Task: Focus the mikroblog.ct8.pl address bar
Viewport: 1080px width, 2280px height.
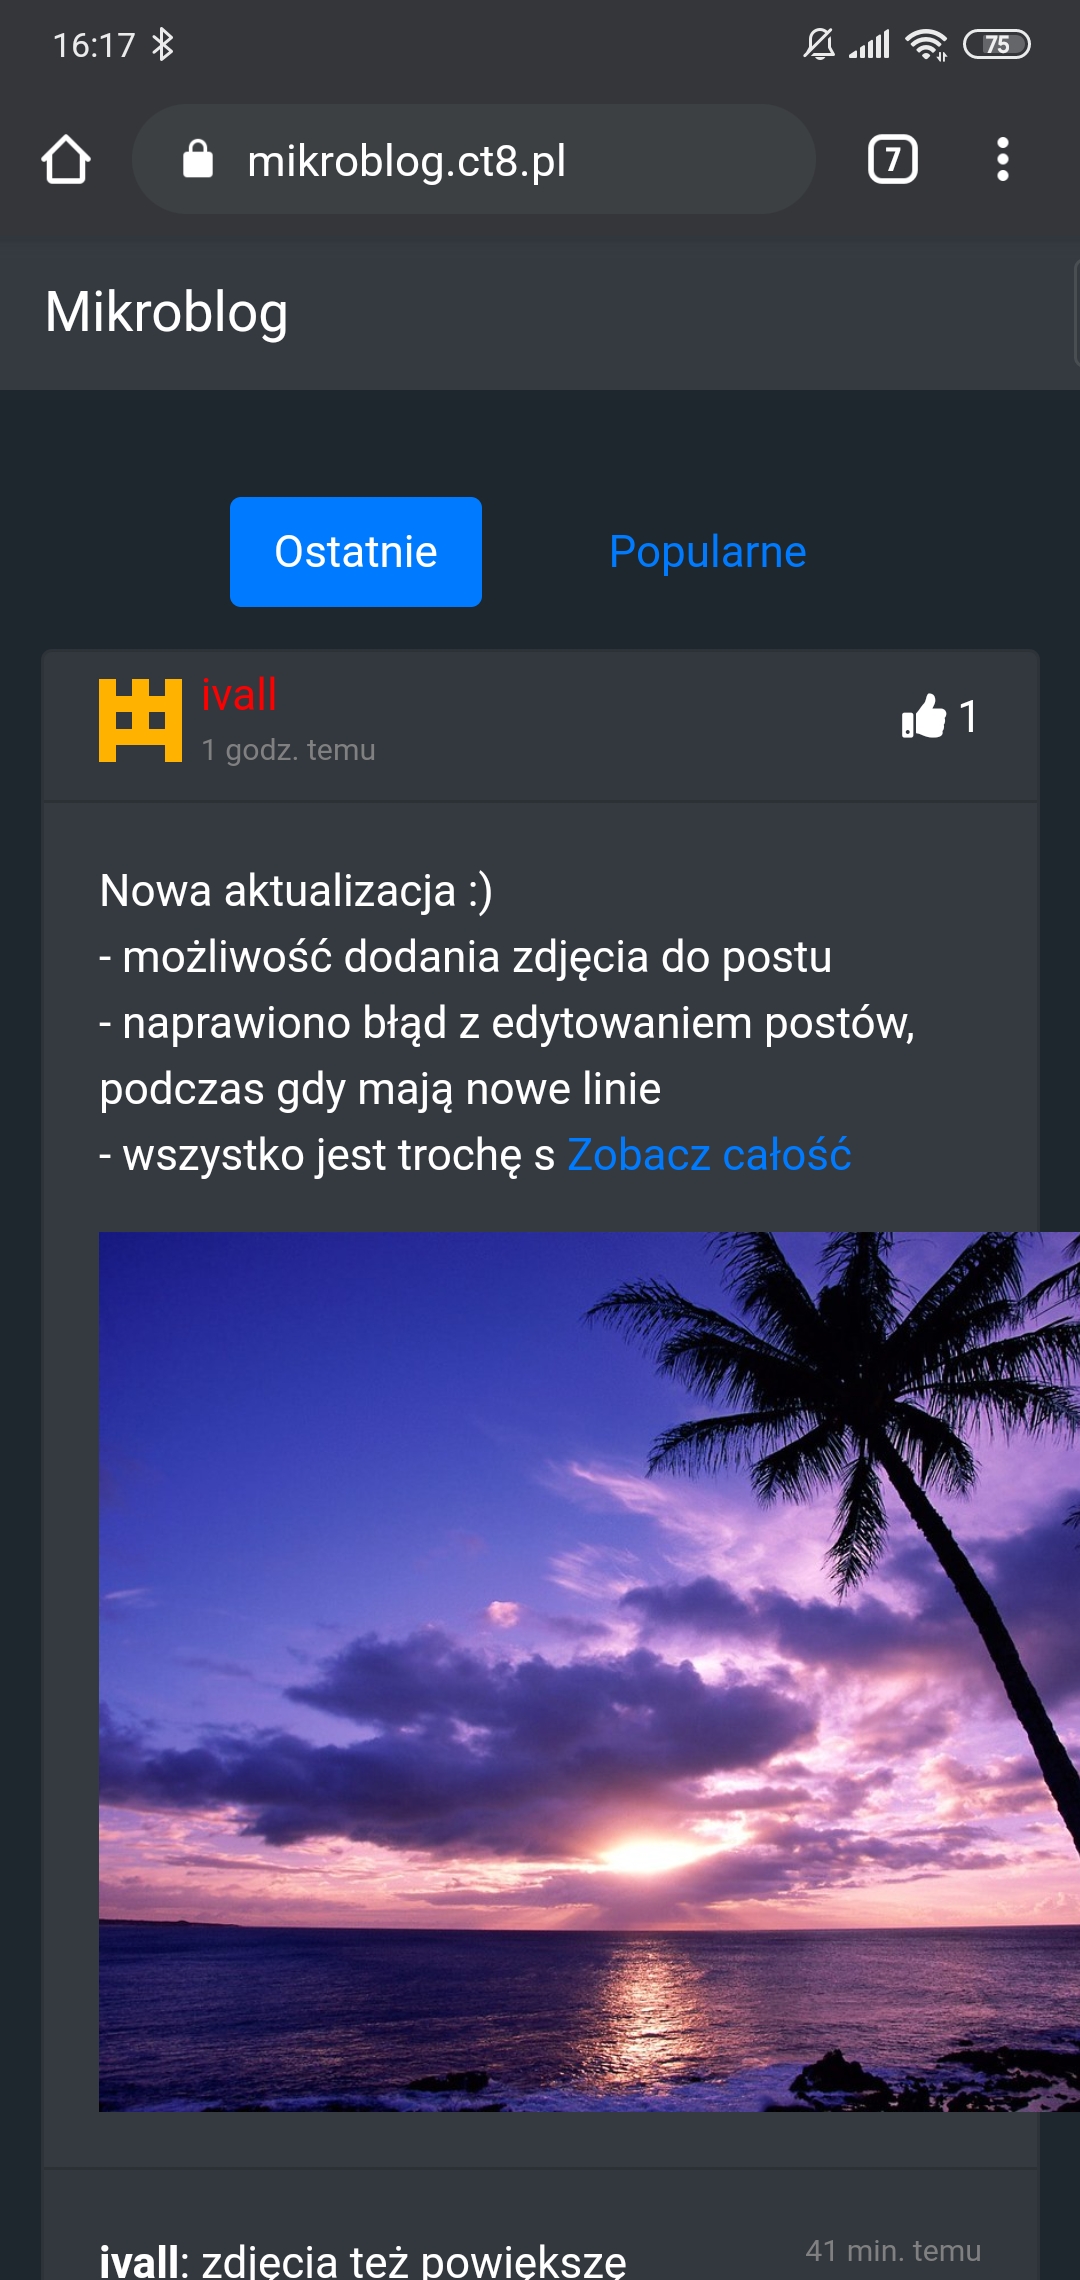Action: pyautogui.click(x=474, y=159)
